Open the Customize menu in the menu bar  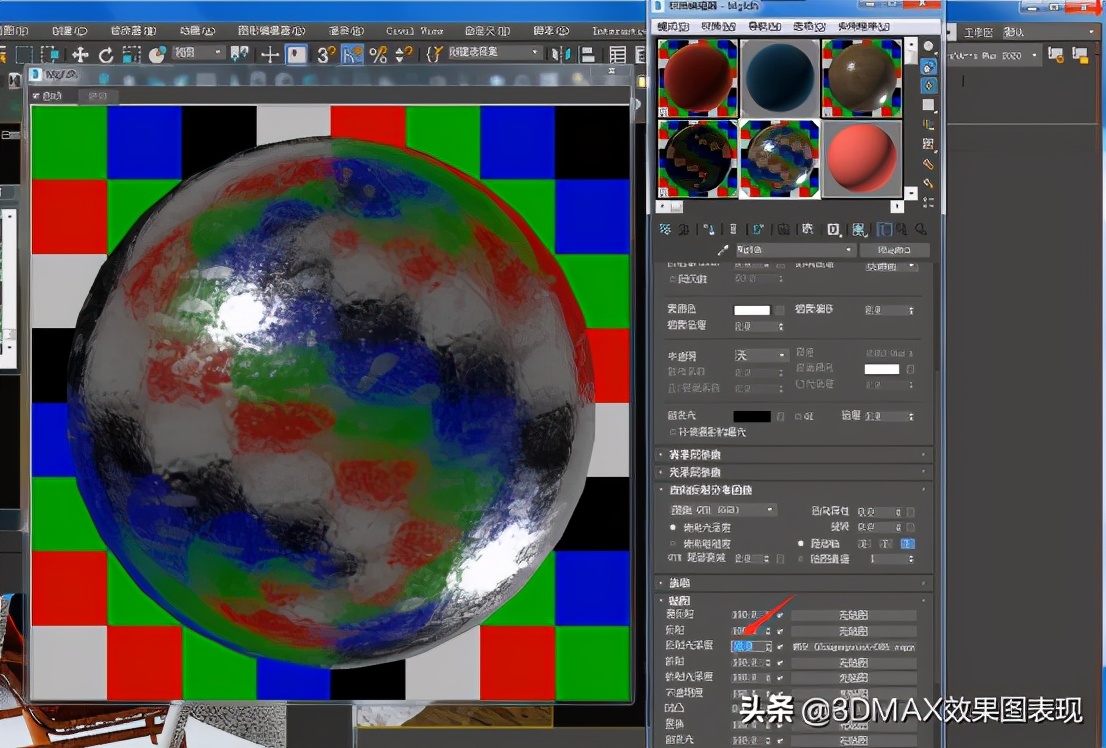[487, 30]
